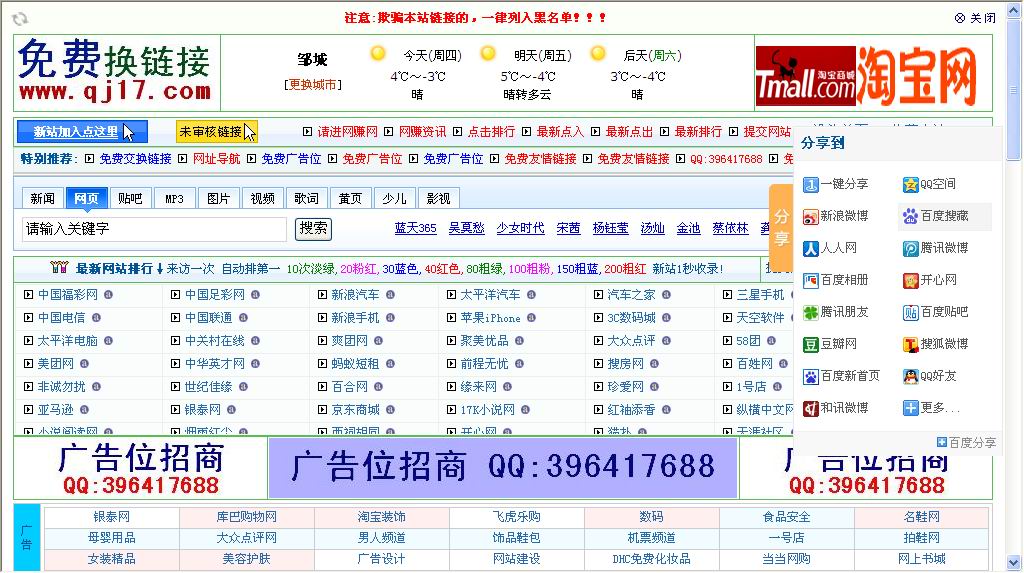The width and height of the screenshot is (1024, 573).
Task: Click the 百度相册 icon
Action: coord(810,281)
